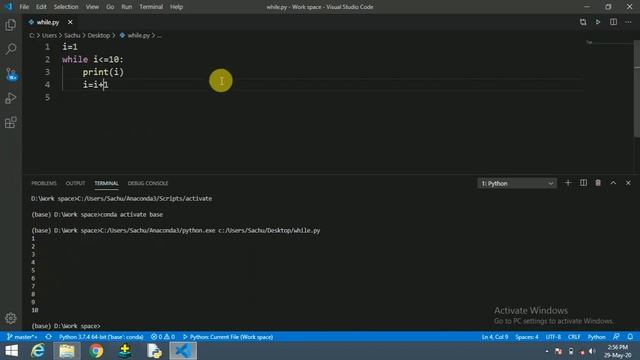640x360 pixels.
Task: Click the volume icon in system tray
Action: (x=592, y=351)
